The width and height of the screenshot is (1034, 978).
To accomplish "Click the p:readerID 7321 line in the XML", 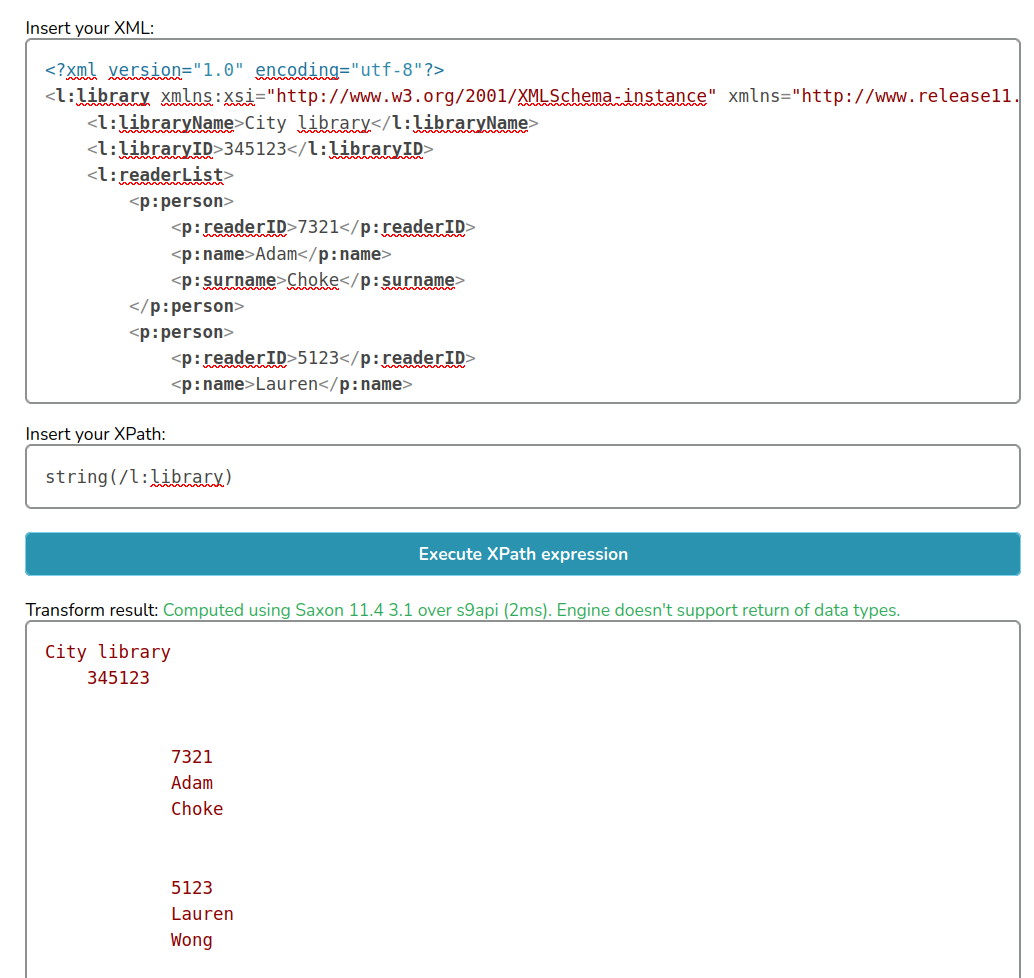I will [322, 227].
